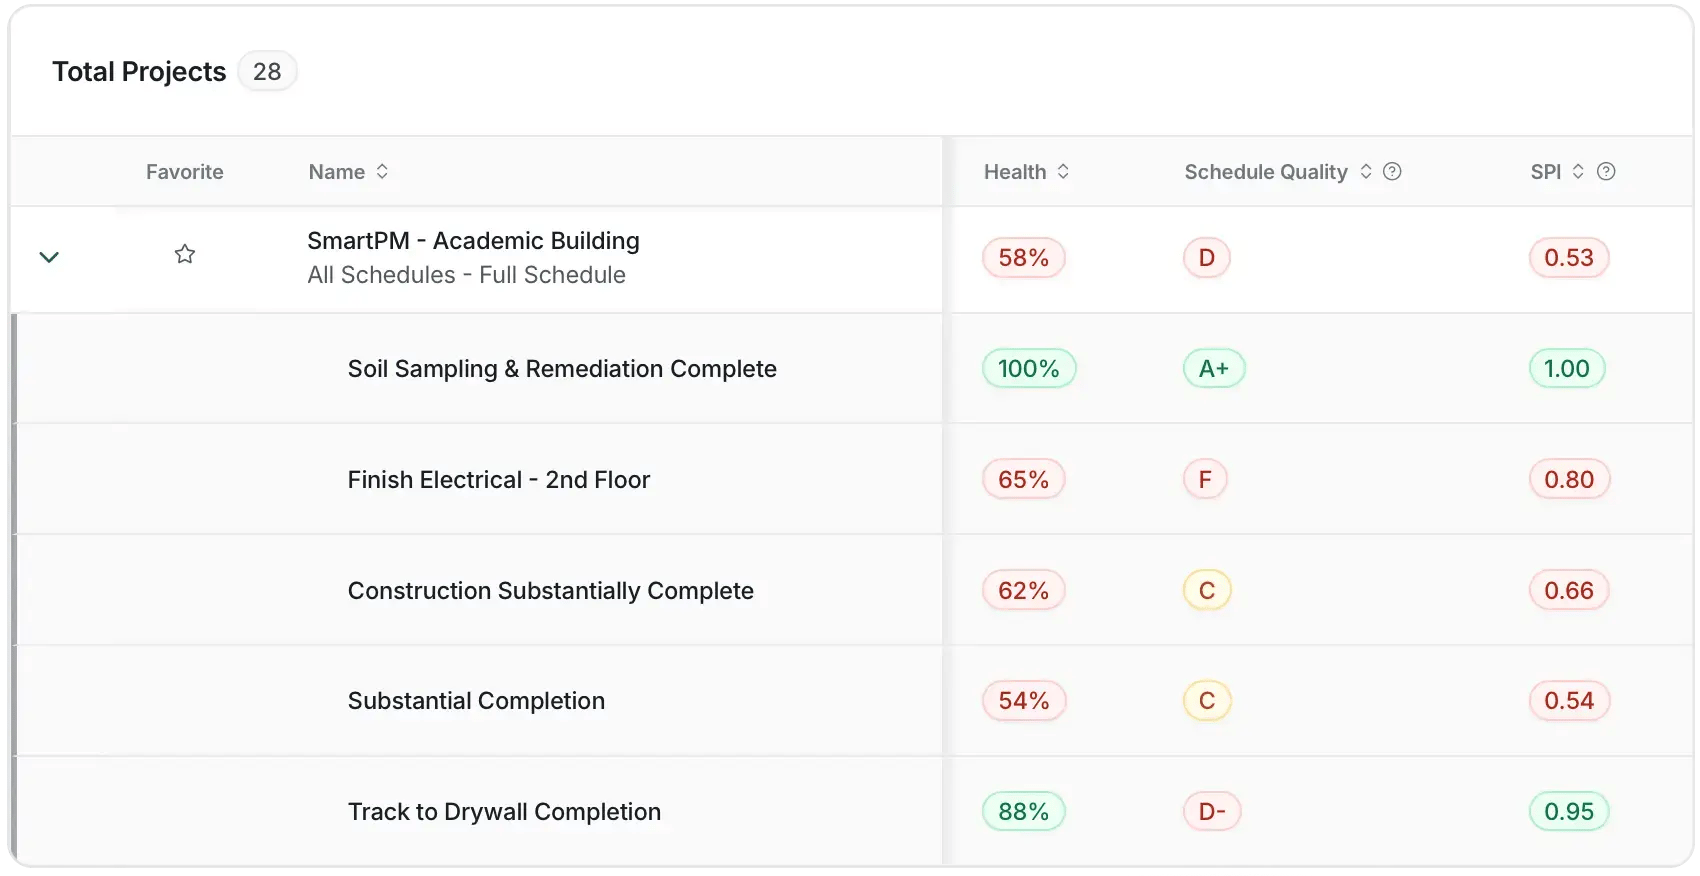Select the 0.53 SPI badge
The height and width of the screenshot is (876, 1700).
tap(1568, 257)
